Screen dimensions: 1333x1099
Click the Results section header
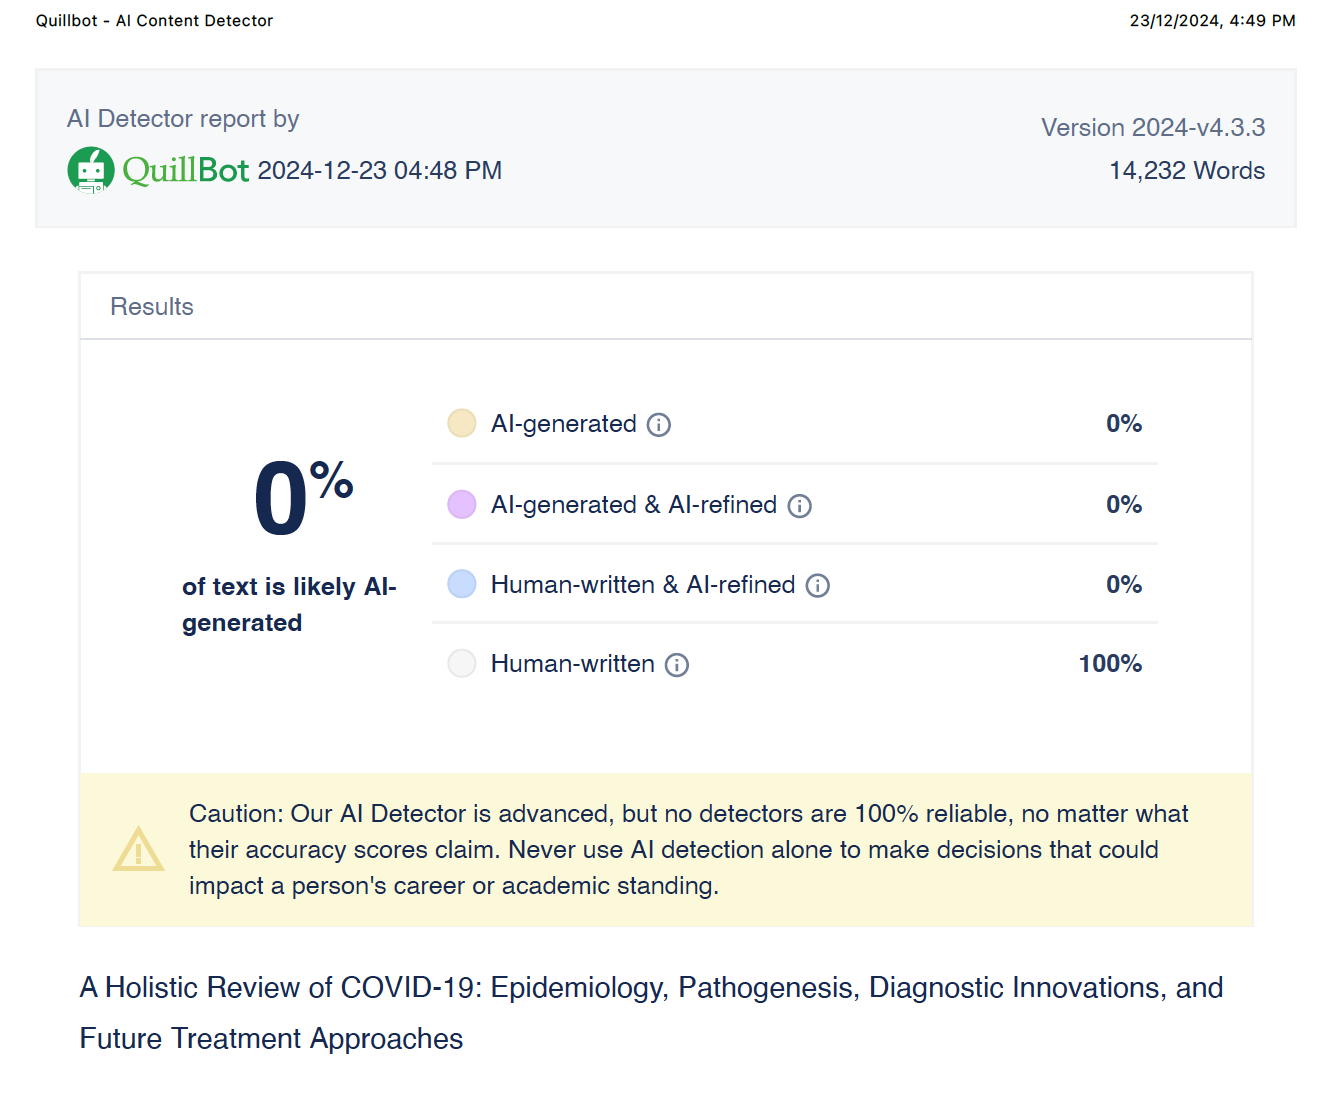[152, 307]
